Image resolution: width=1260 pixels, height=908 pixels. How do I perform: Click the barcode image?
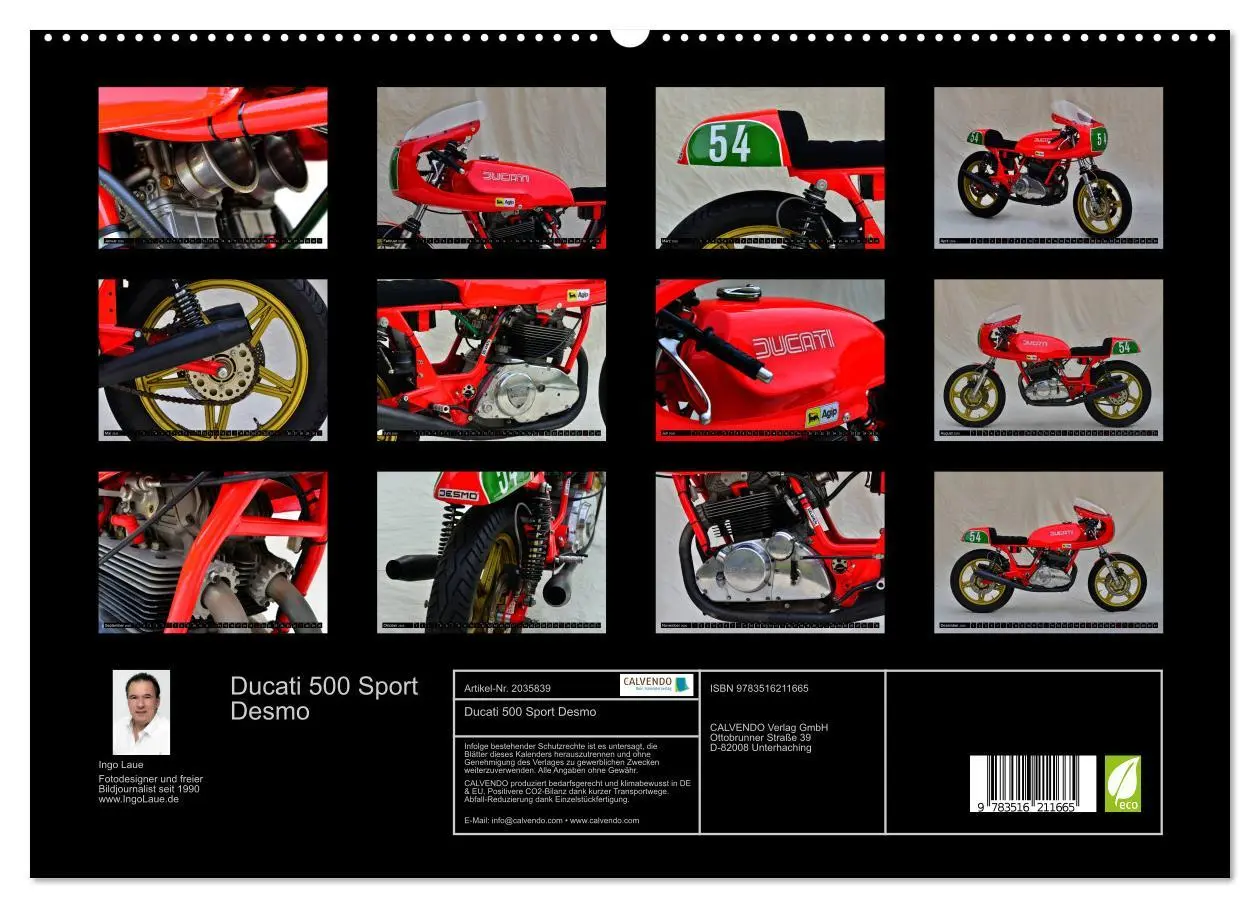pyautogui.click(x=1033, y=783)
